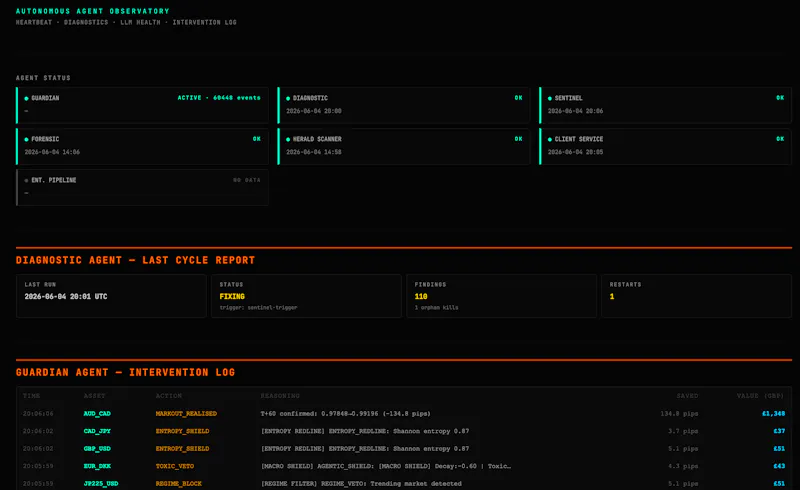This screenshot has height=490, width=800.
Task: Click the FIXING status value
Action: coord(232,297)
